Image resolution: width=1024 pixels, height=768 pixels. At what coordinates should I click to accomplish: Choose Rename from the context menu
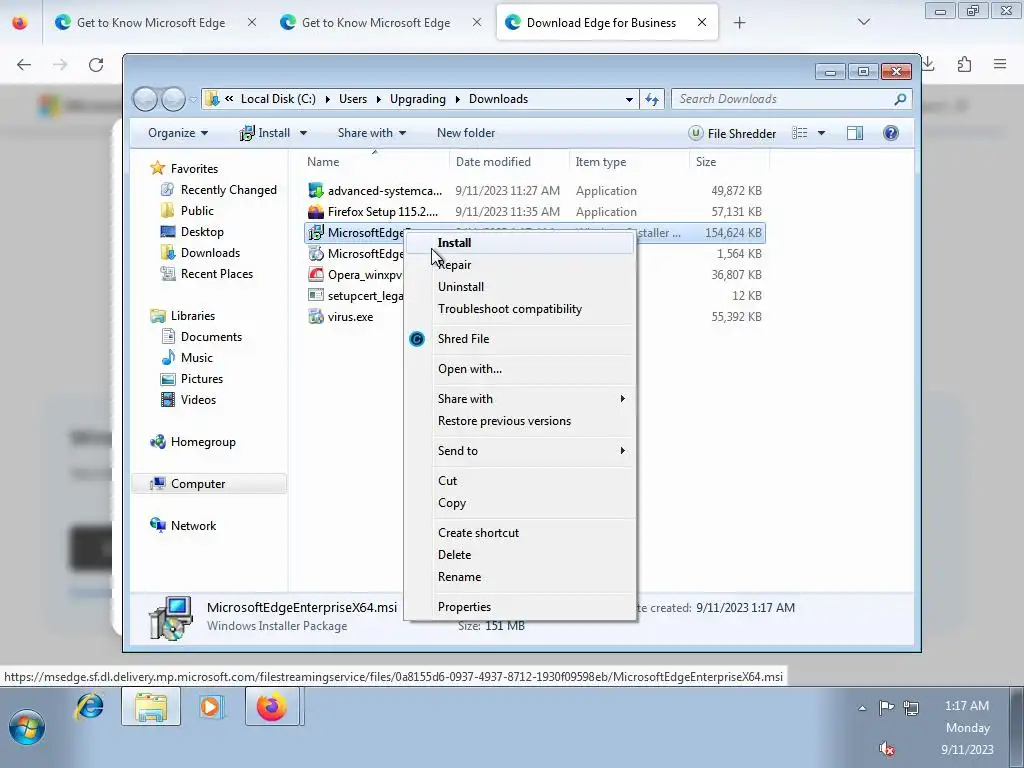point(459,577)
